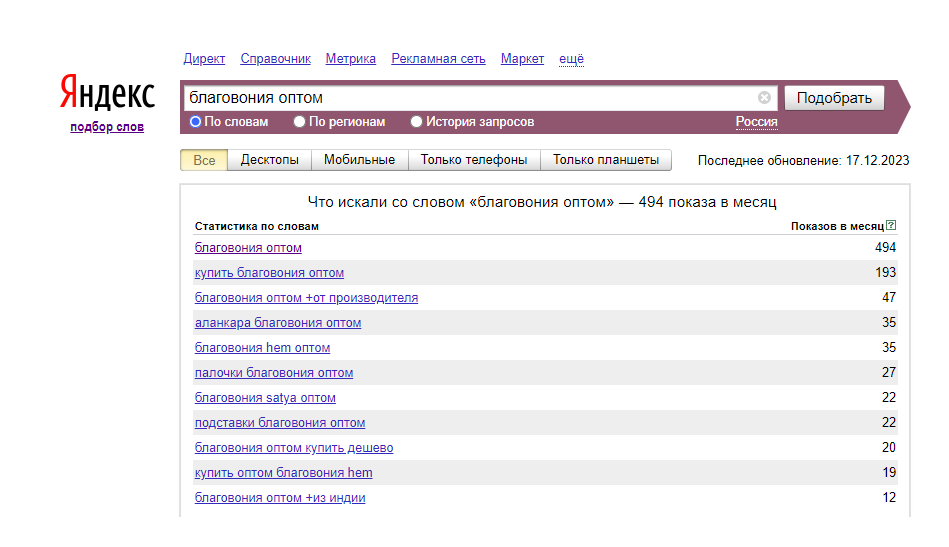Open the Метрика link

pyautogui.click(x=350, y=59)
